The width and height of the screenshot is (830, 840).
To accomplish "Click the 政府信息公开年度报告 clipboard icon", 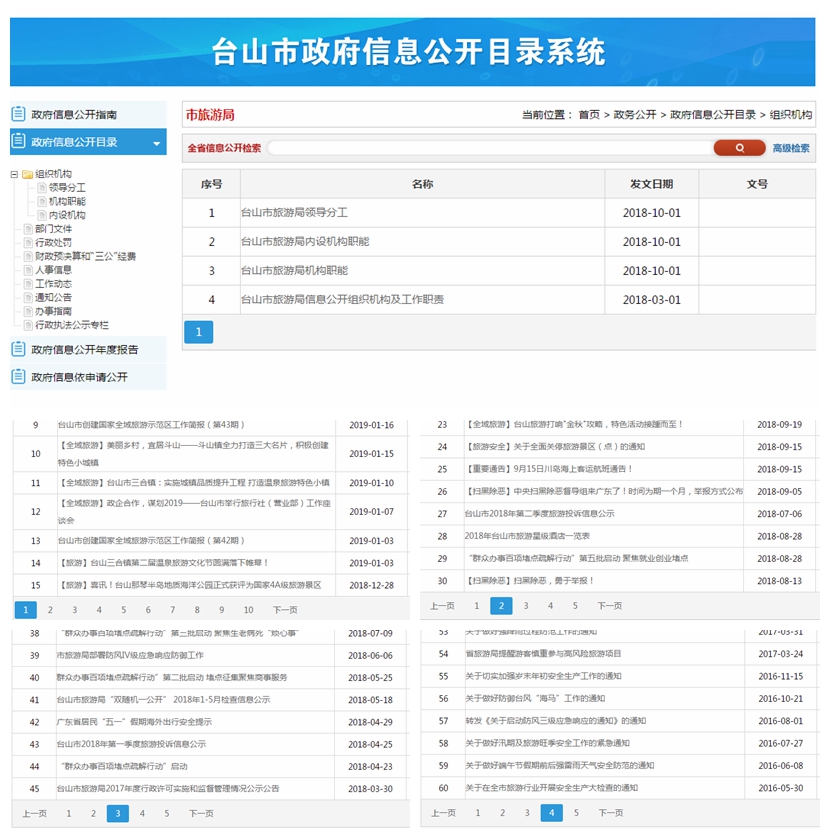I will tap(18, 350).
